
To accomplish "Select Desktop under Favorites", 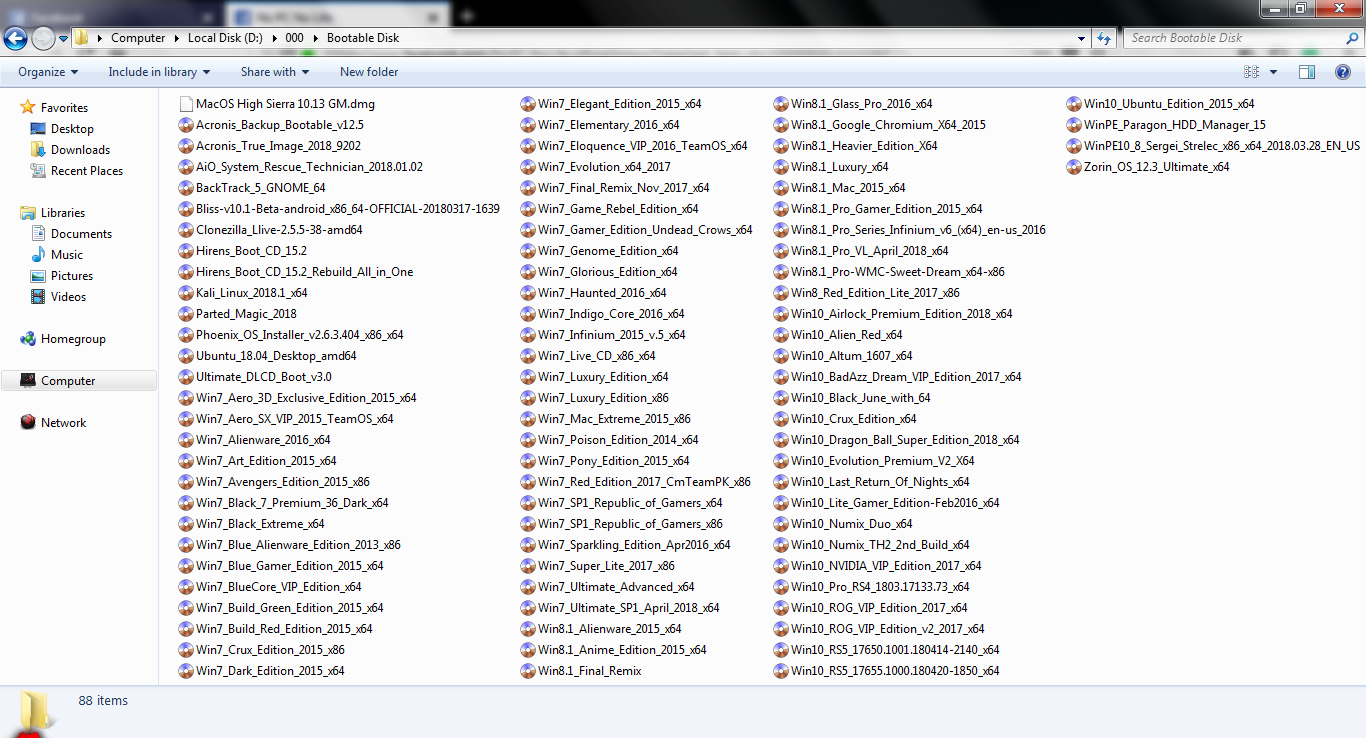I will (x=72, y=129).
